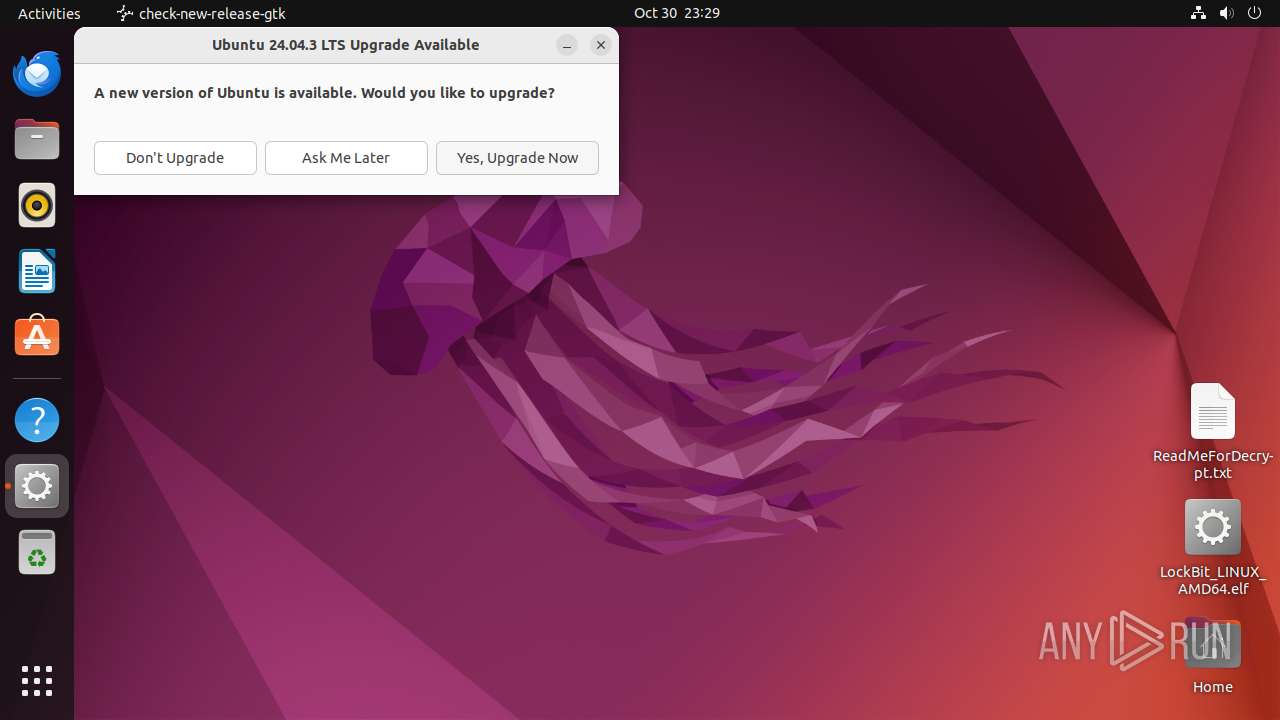The width and height of the screenshot is (1280, 720).
Task: Open the Files manager in dock
Action: coord(37,139)
